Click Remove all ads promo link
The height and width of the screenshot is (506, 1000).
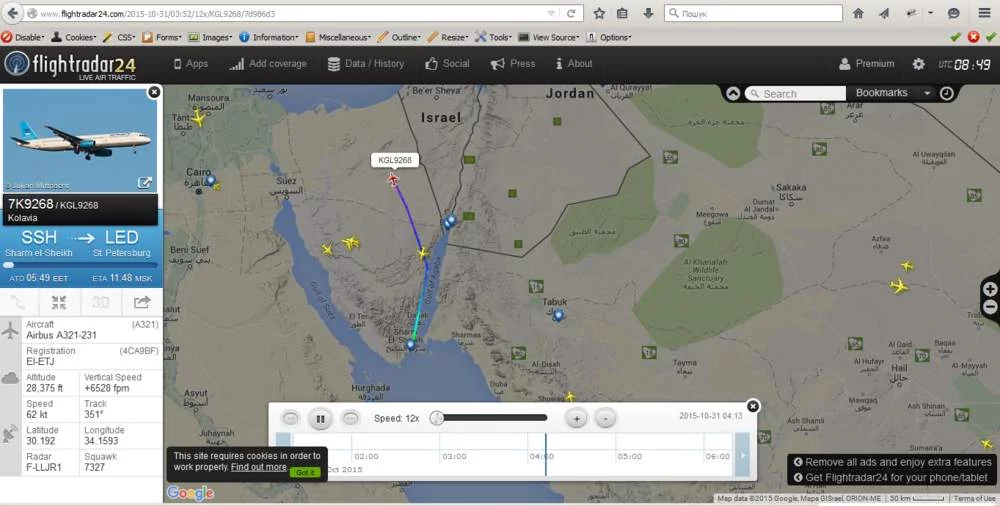pos(892,462)
